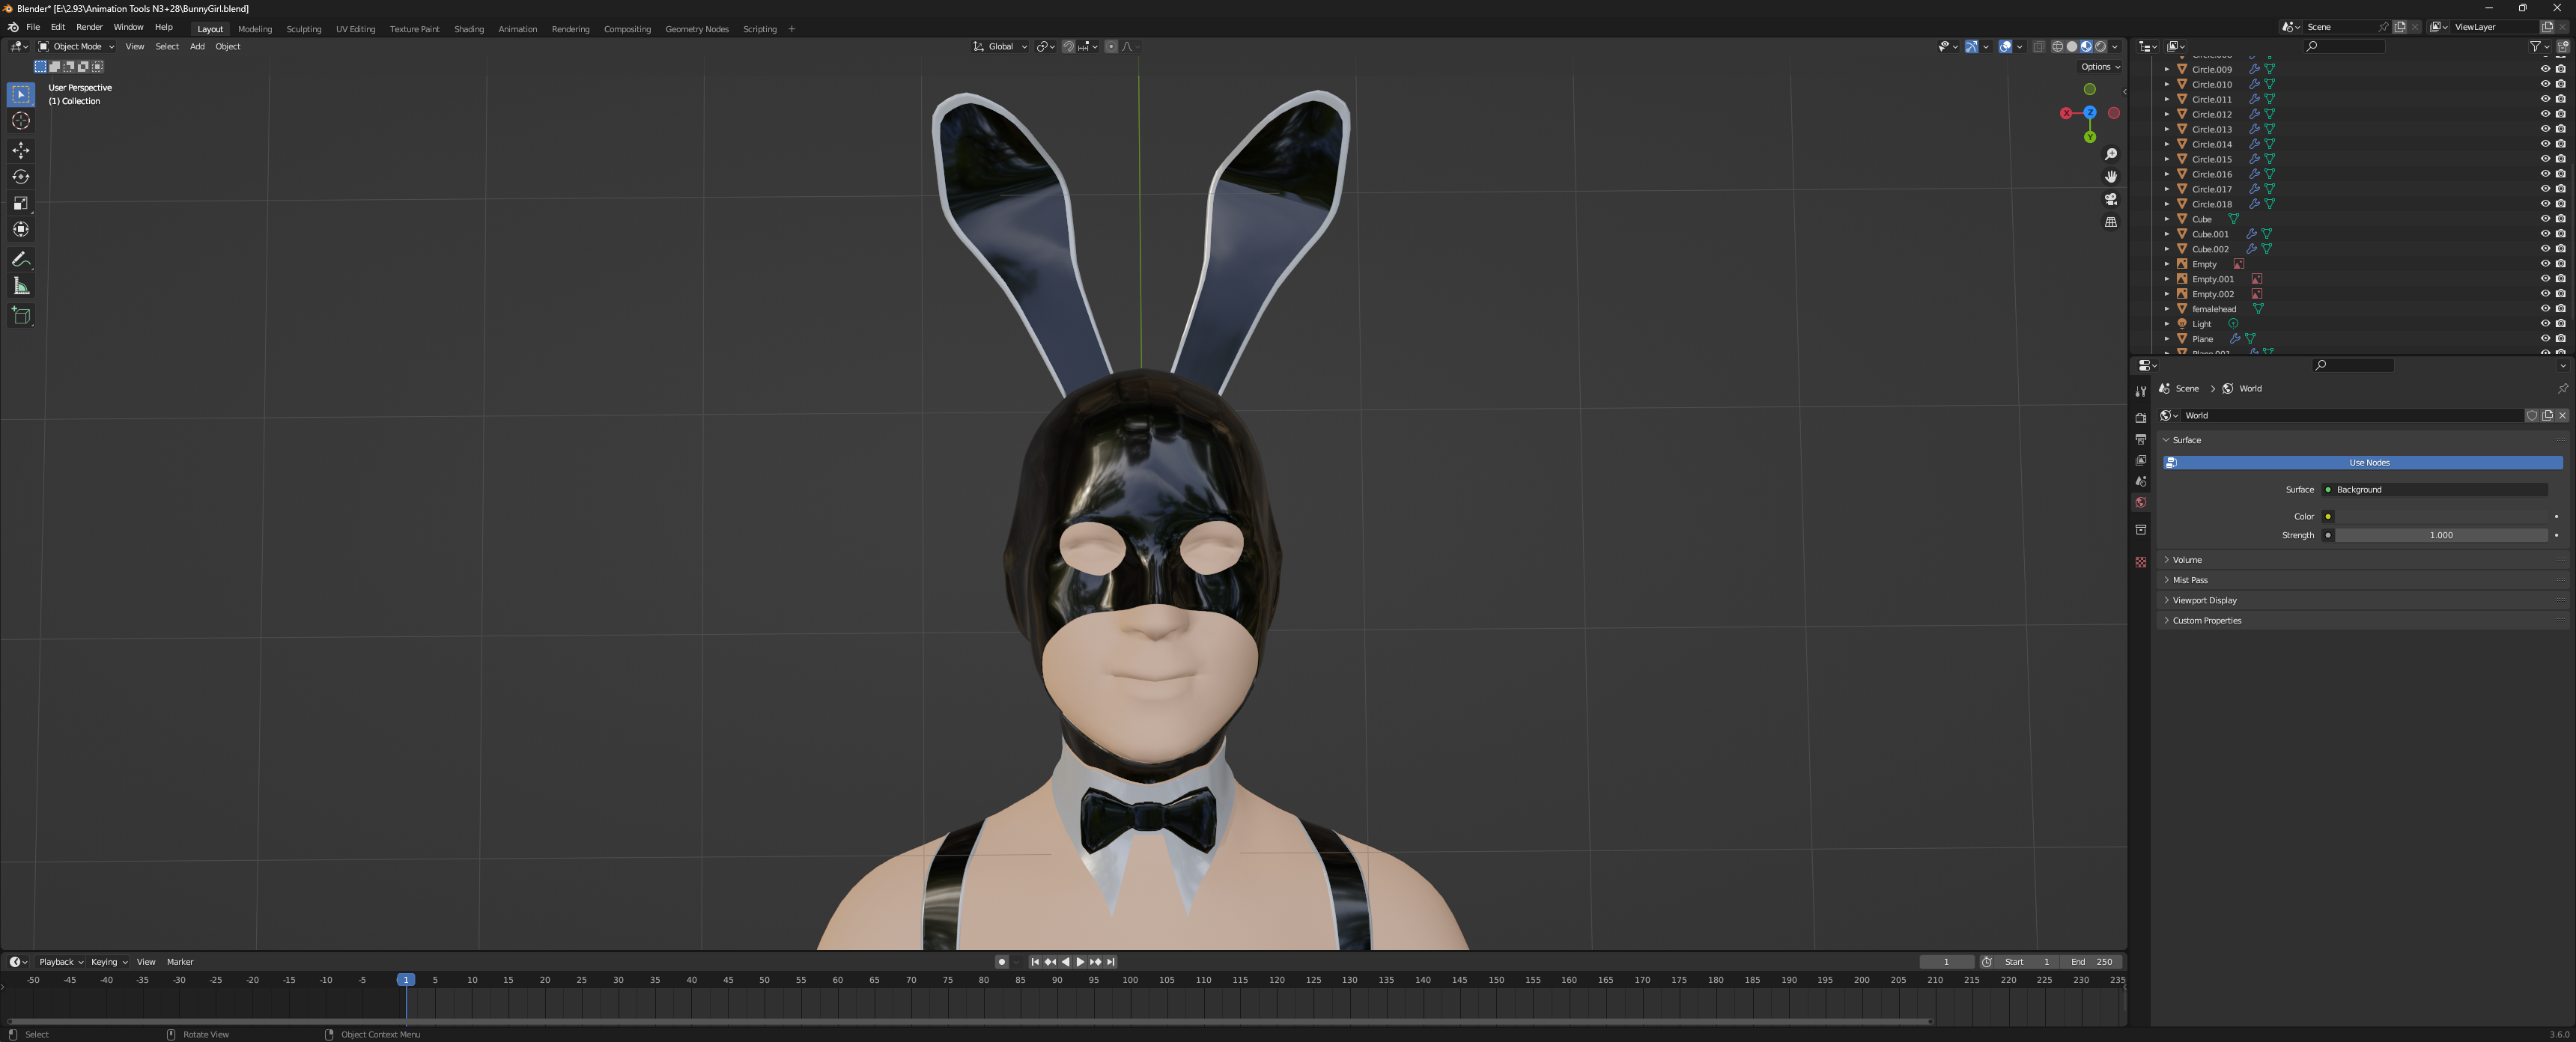Click the X axis on the navigation gizmo
The height and width of the screenshot is (1042, 2576).
(2066, 113)
